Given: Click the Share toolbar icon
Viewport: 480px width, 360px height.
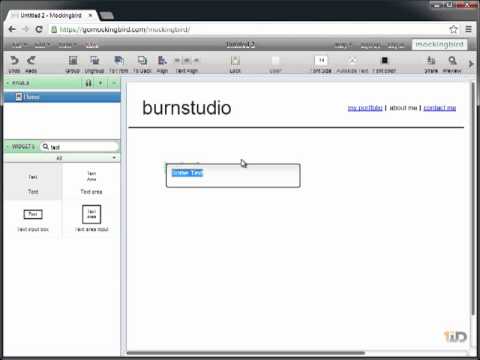Looking at the screenshot, I should 431,60.
